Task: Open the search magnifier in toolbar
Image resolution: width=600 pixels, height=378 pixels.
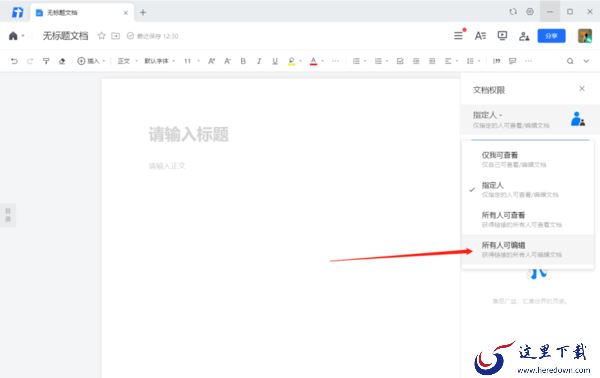Action: (x=570, y=61)
